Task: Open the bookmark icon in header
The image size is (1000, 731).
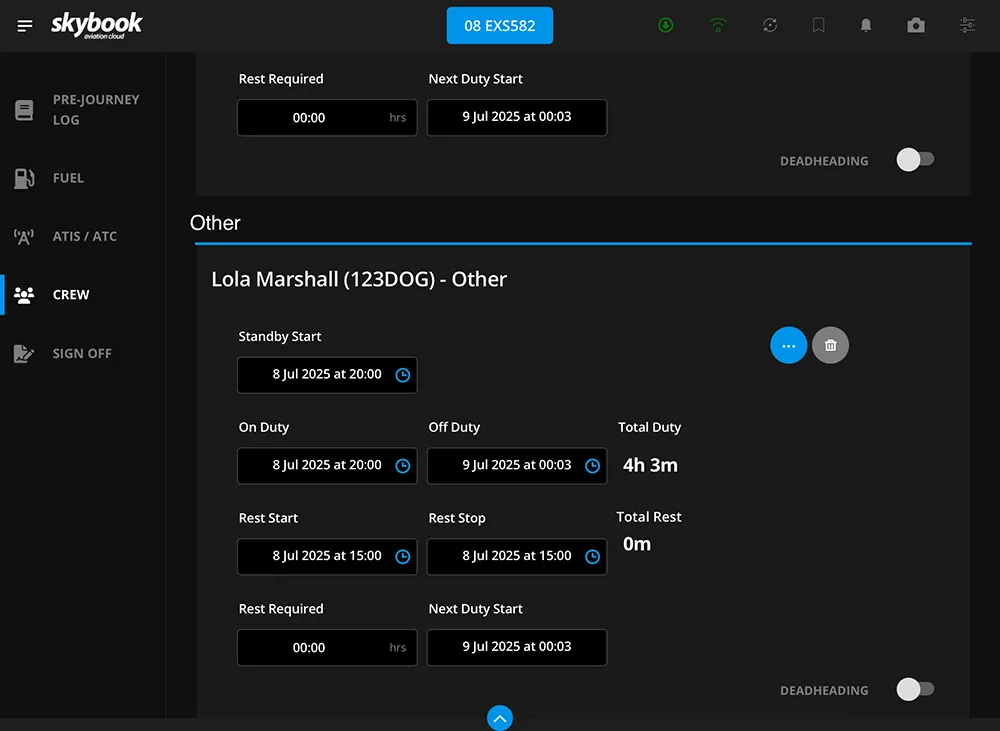Action: pos(818,25)
